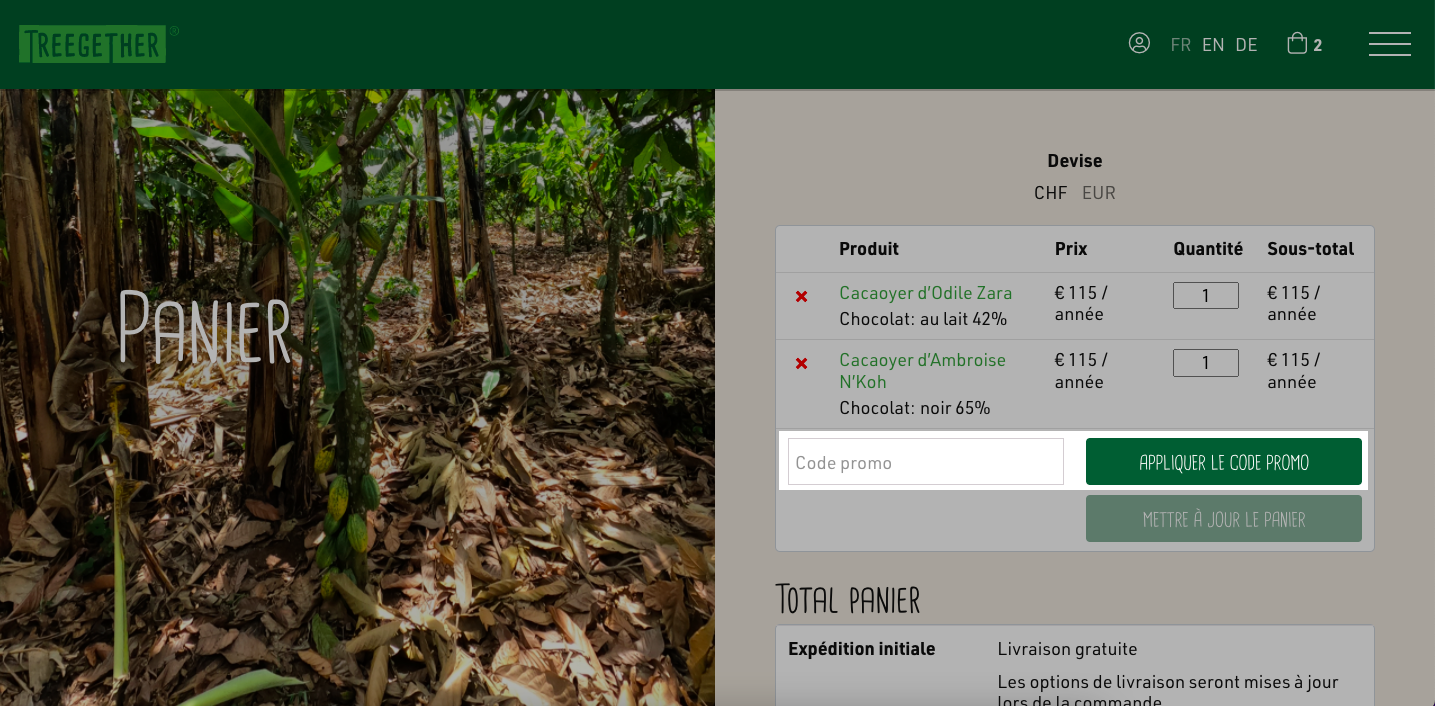Click the cart item count number 2
The width and height of the screenshot is (1435, 706).
pos(1318,45)
